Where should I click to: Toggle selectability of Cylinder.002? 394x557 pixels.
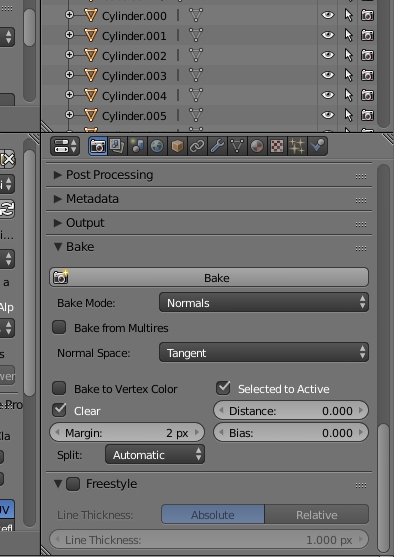(x=349, y=55)
